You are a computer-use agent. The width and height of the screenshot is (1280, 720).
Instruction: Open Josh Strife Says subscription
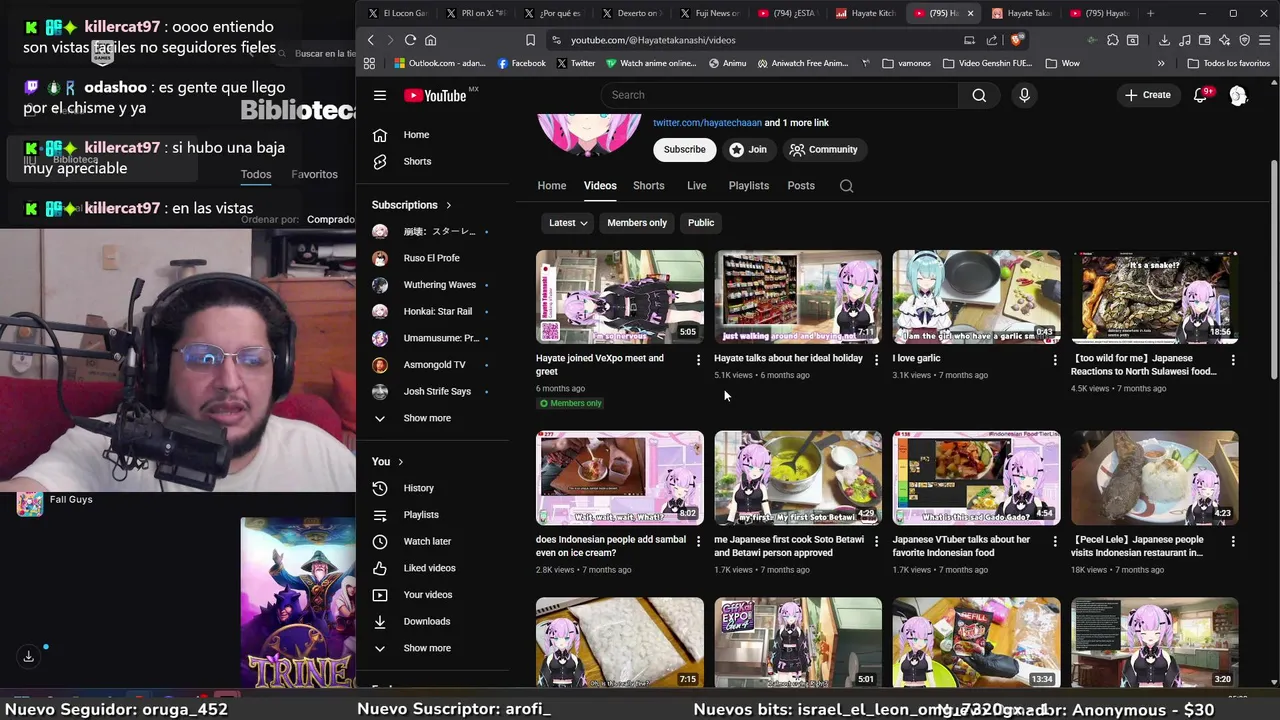[x=436, y=391]
